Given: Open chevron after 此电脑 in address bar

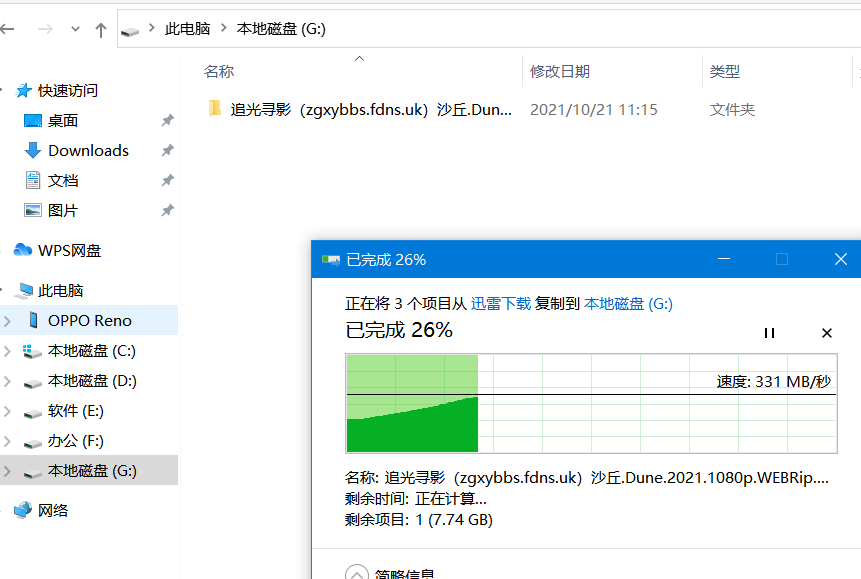Looking at the screenshot, I should [223, 28].
